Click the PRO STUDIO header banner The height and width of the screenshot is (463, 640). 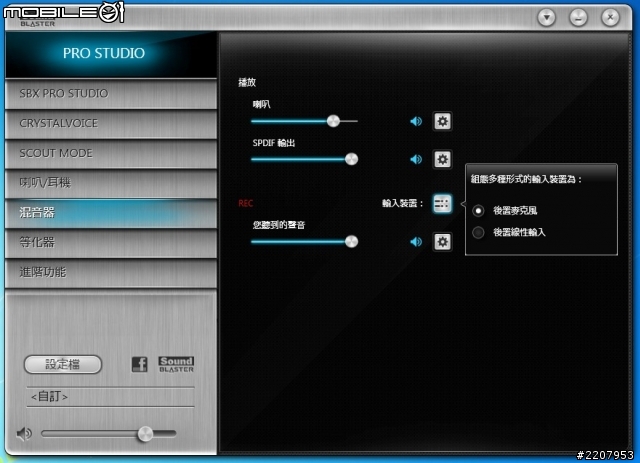111,54
